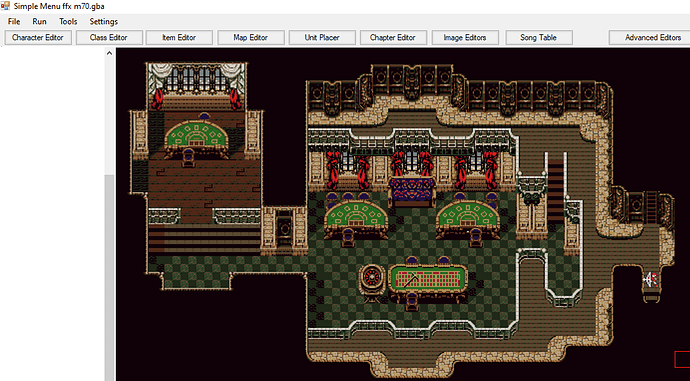690x381 pixels.
Task: Open the Image Editors
Action: (465, 38)
